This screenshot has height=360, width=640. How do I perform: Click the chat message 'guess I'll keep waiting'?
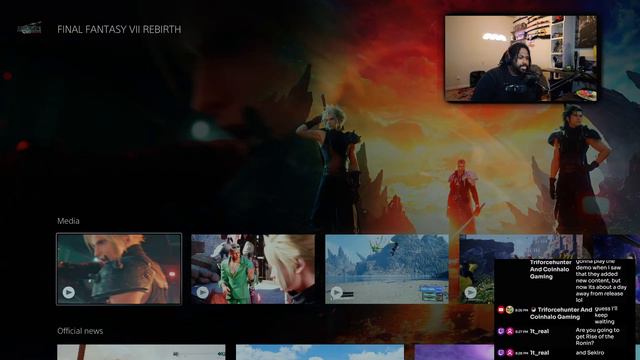point(606,315)
